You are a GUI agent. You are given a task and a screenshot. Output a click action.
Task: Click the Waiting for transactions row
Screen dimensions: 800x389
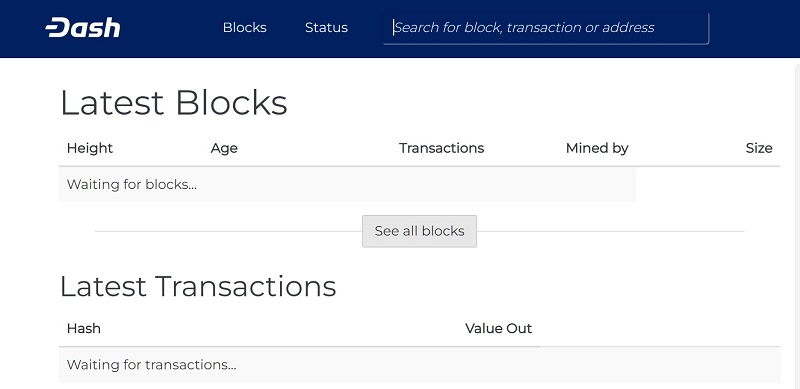[419, 365]
